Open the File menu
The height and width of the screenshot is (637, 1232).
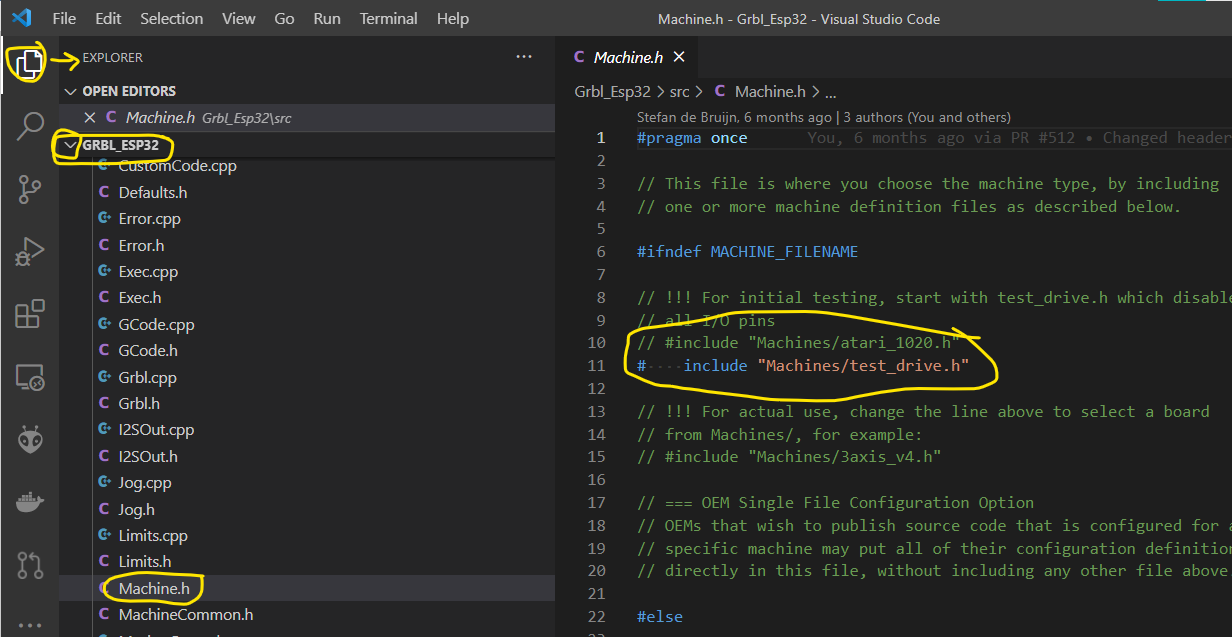point(64,19)
